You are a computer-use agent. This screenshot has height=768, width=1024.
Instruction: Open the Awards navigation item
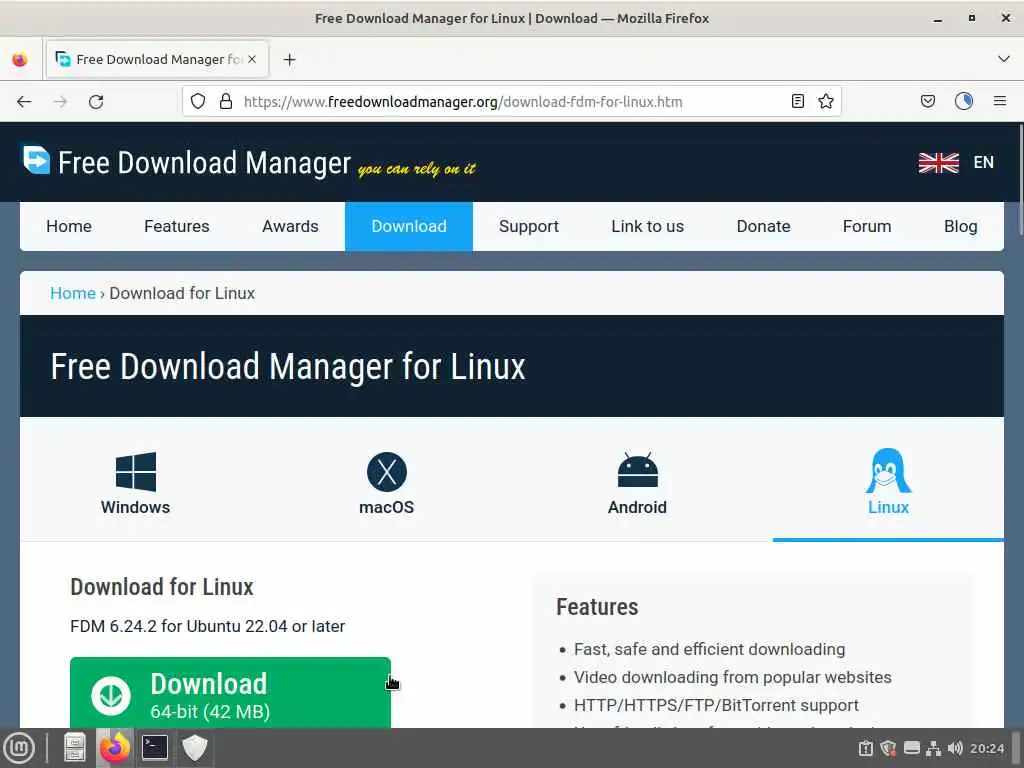tap(291, 227)
